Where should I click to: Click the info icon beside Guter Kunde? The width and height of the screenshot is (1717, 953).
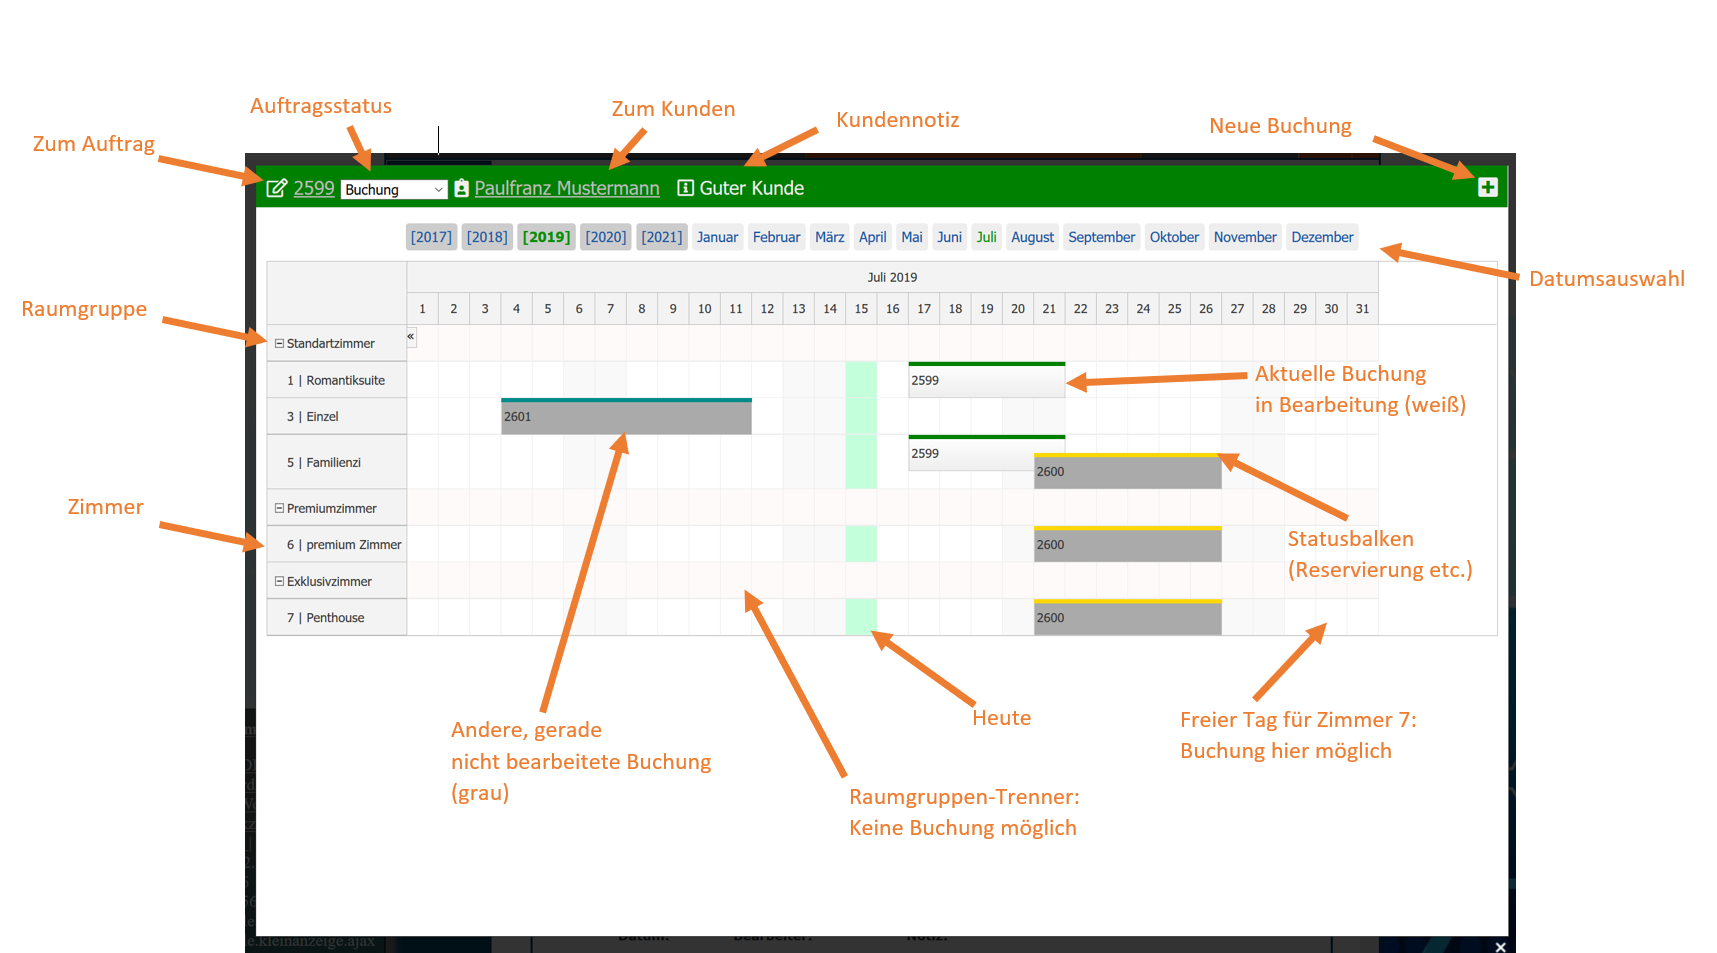(685, 188)
